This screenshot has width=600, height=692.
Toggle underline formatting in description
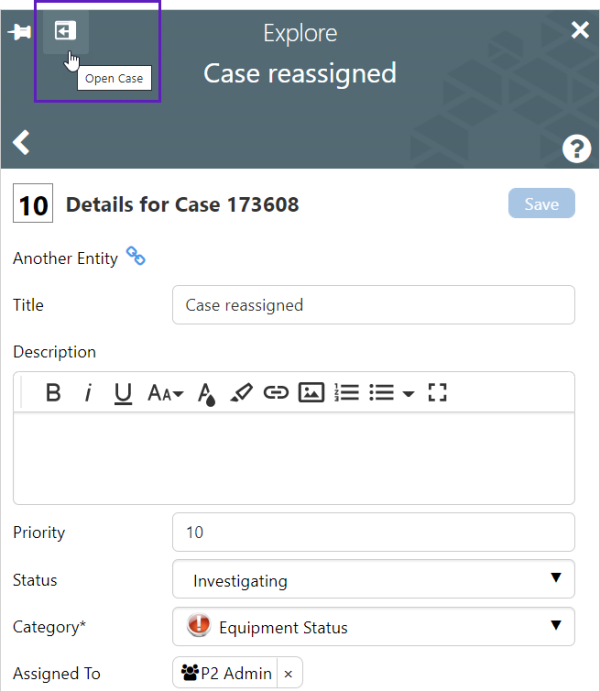[x=123, y=393]
